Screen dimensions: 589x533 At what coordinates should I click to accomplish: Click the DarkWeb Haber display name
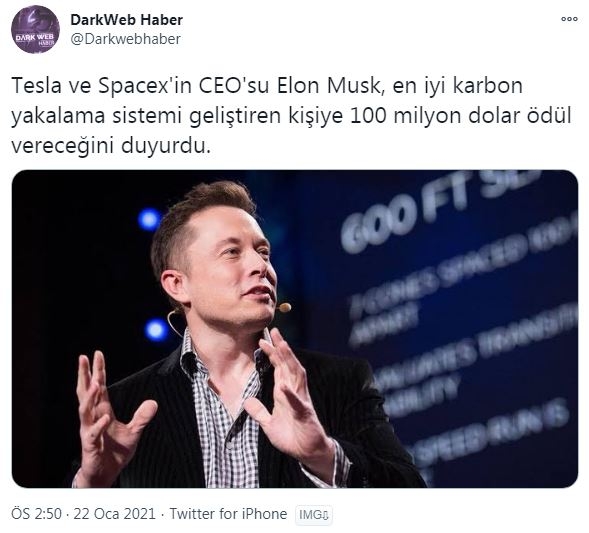[127, 20]
